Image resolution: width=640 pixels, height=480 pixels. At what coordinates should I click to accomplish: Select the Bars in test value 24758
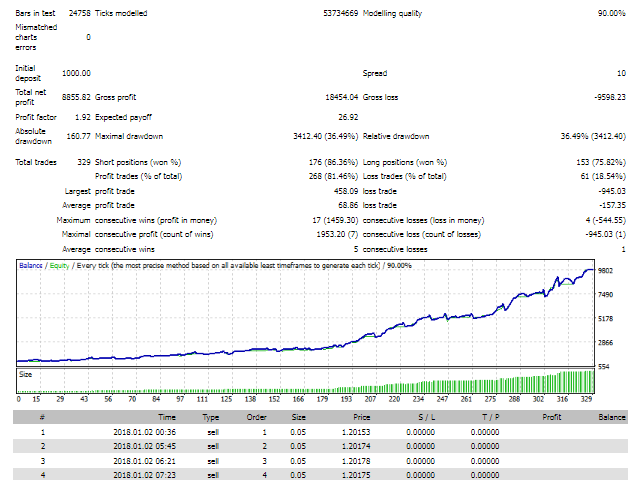click(x=80, y=13)
